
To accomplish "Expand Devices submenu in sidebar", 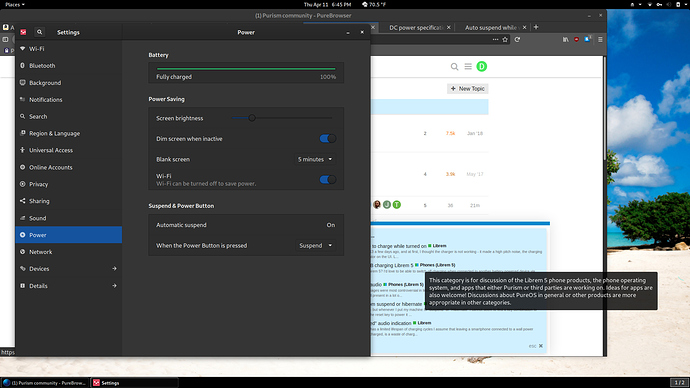I will [x=68, y=269].
